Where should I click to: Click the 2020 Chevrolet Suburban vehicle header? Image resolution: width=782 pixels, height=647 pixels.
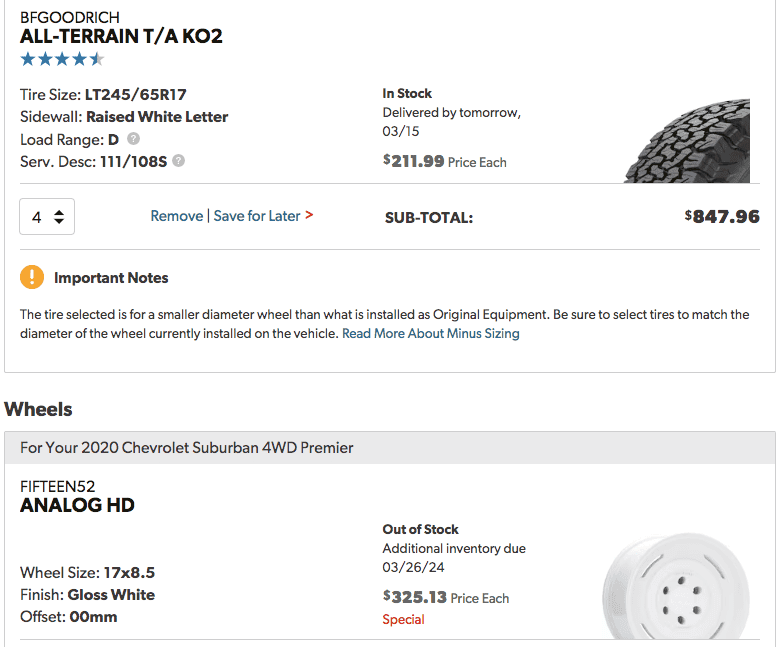tap(186, 447)
